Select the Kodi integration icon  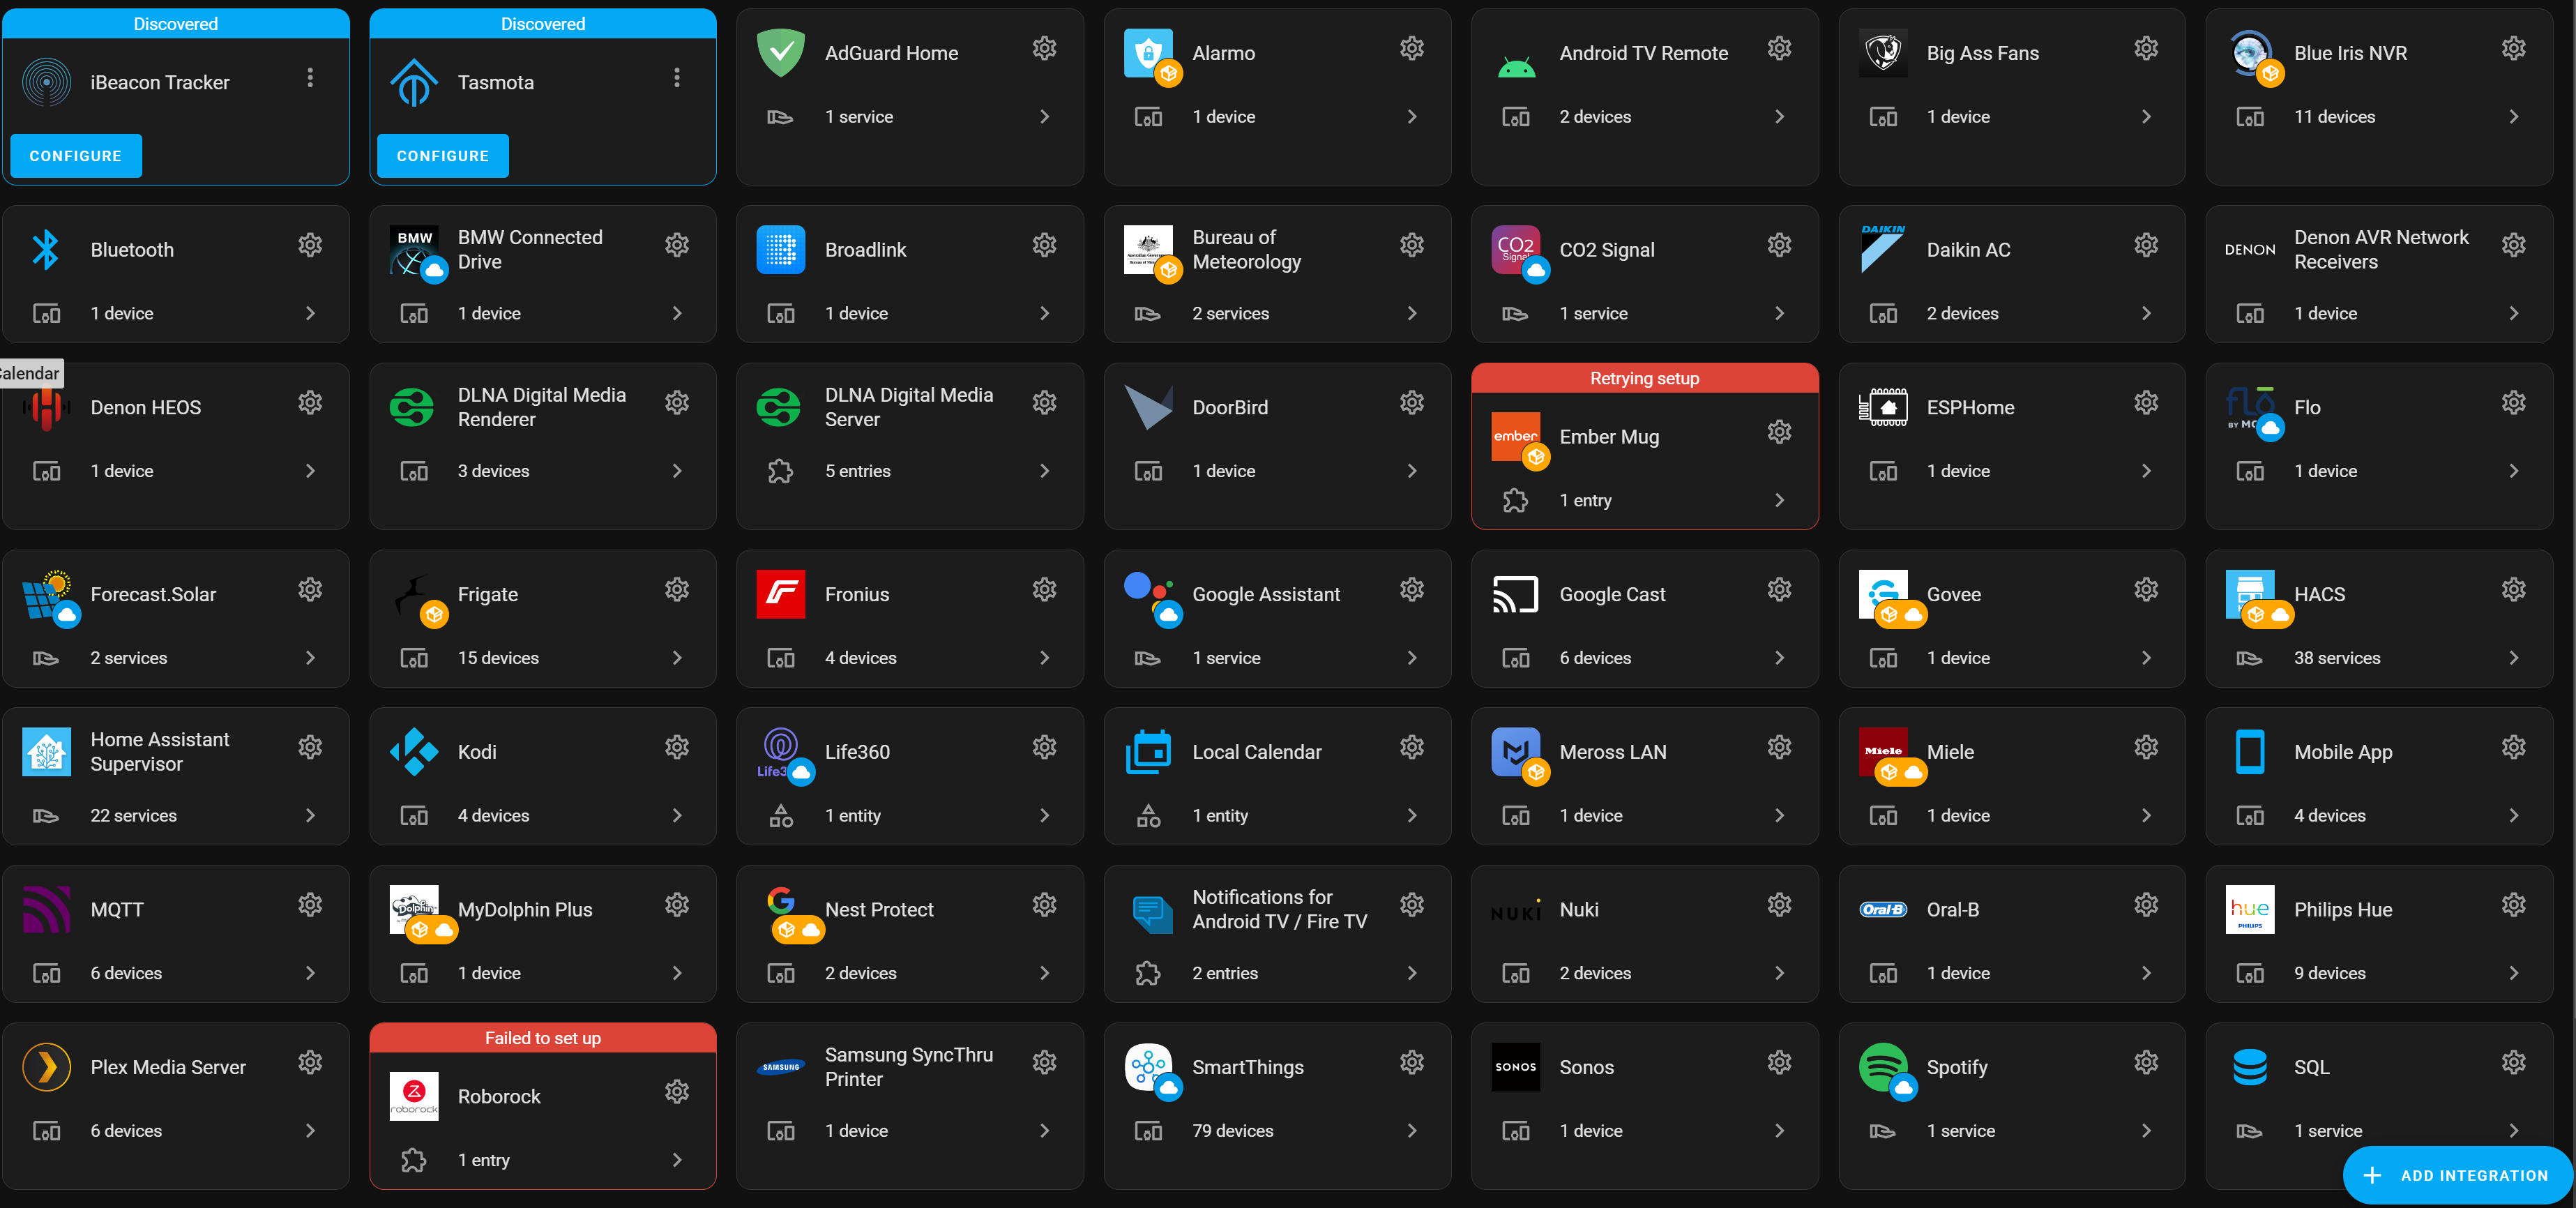414,752
